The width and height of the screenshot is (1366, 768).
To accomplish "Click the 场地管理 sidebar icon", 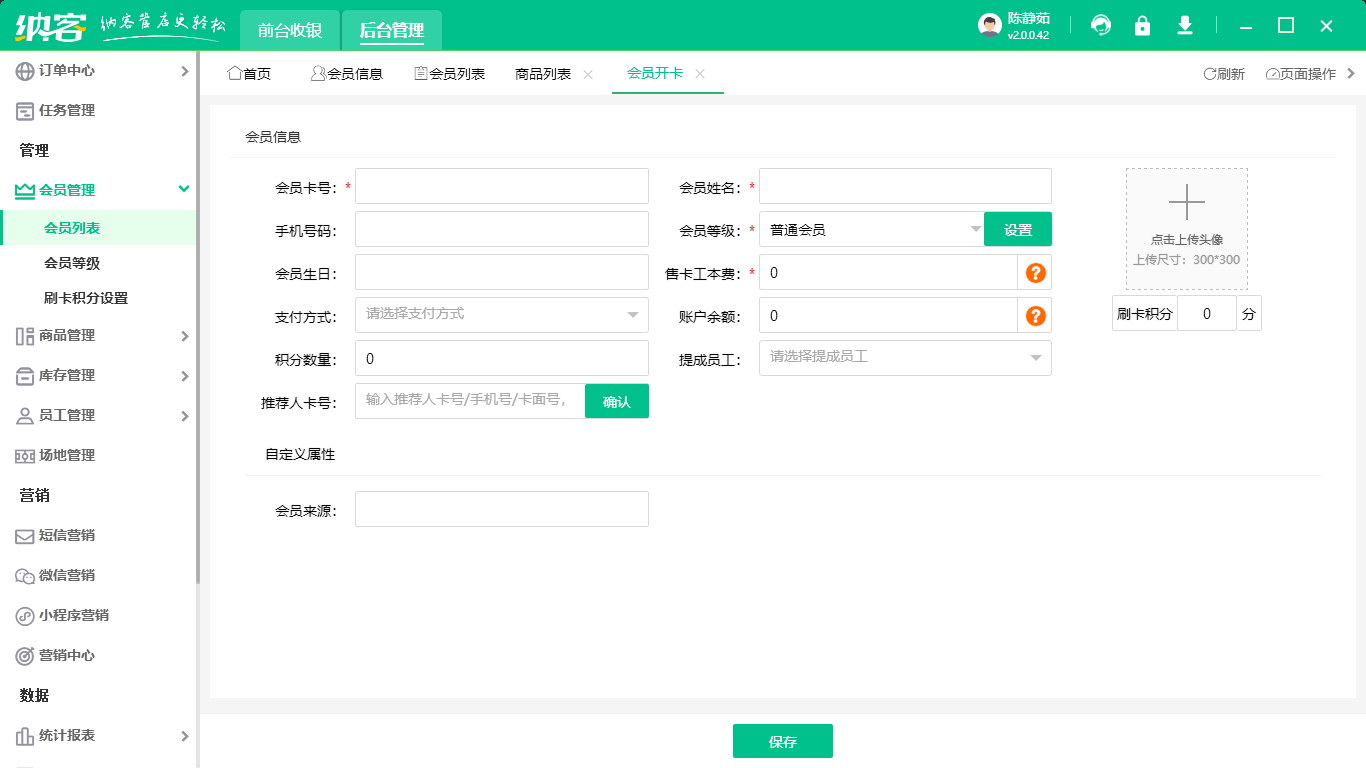I will click(x=25, y=456).
